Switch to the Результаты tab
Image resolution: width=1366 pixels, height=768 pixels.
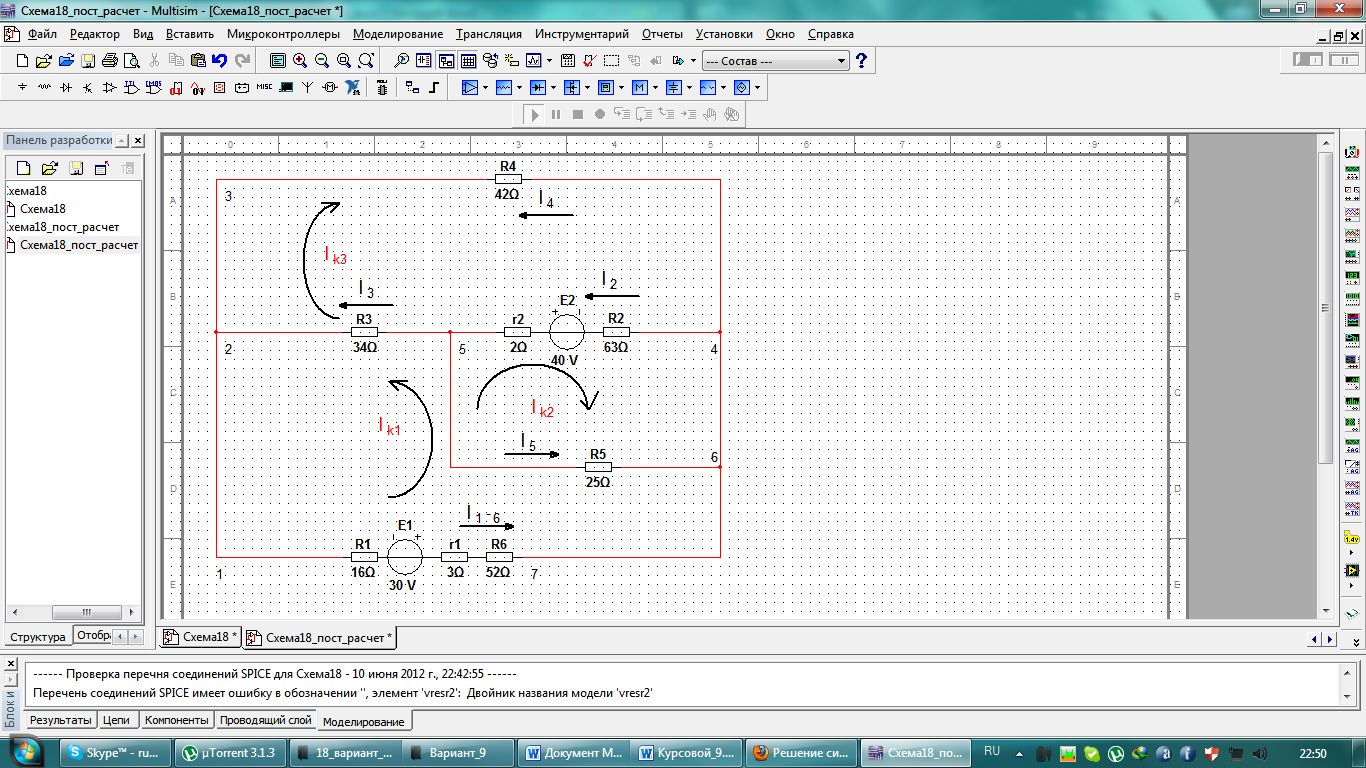61,720
